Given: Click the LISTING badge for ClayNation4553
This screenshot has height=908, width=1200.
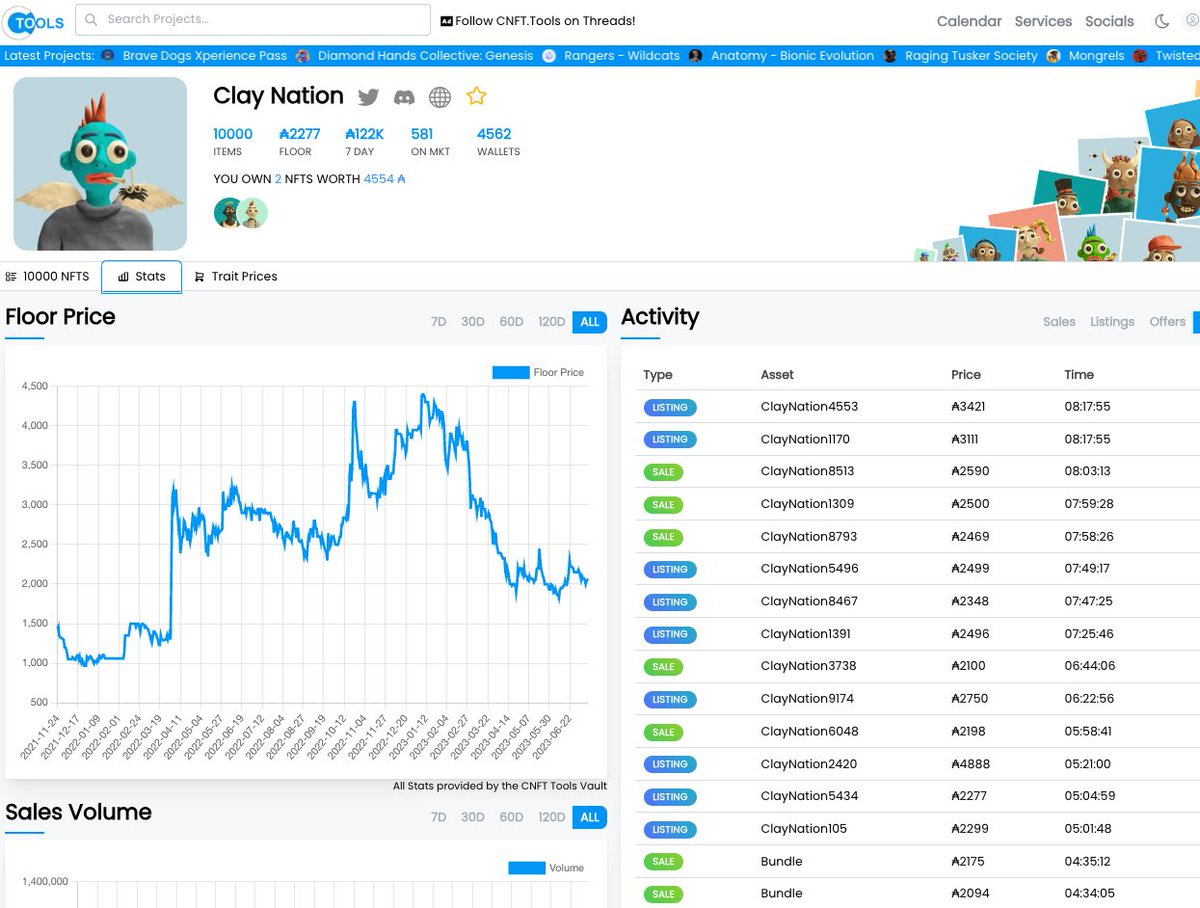Looking at the screenshot, I should [670, 407].
